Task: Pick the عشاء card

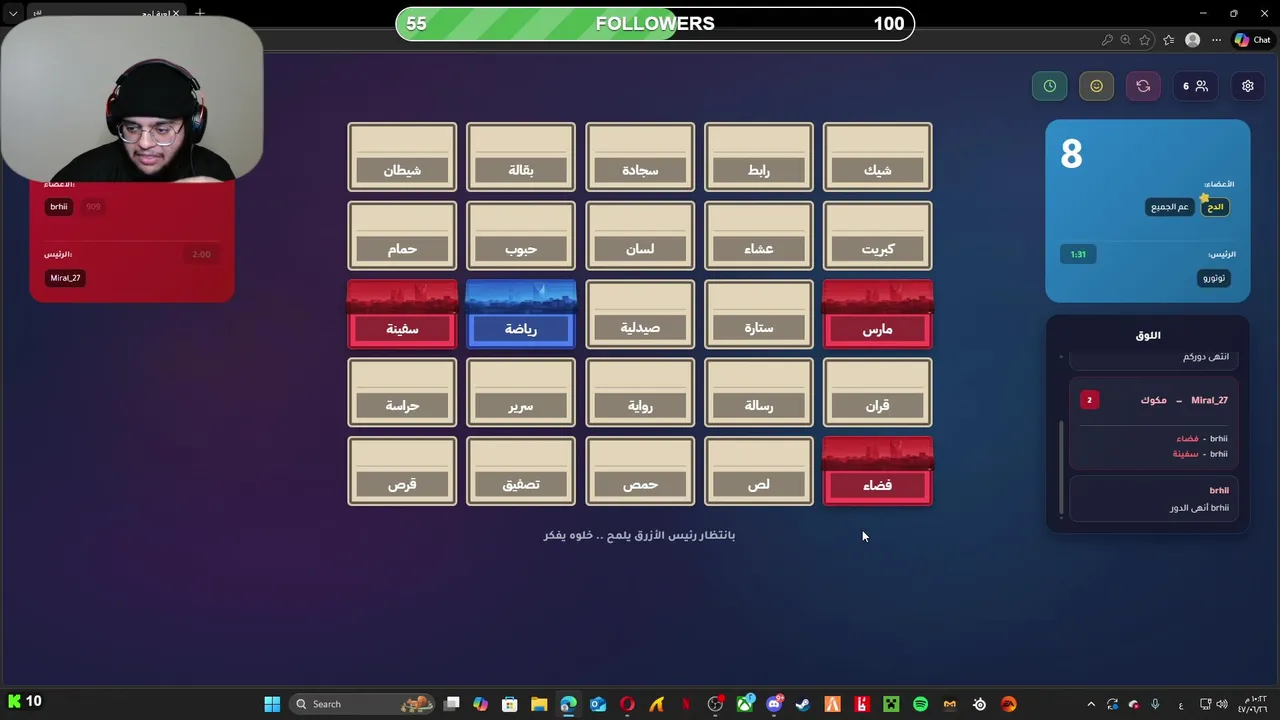Action: [x=759, y=236]
